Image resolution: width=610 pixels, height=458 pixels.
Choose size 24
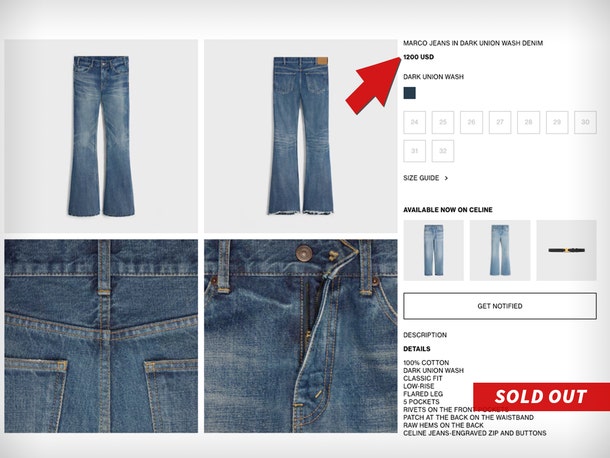click(414, 122)
